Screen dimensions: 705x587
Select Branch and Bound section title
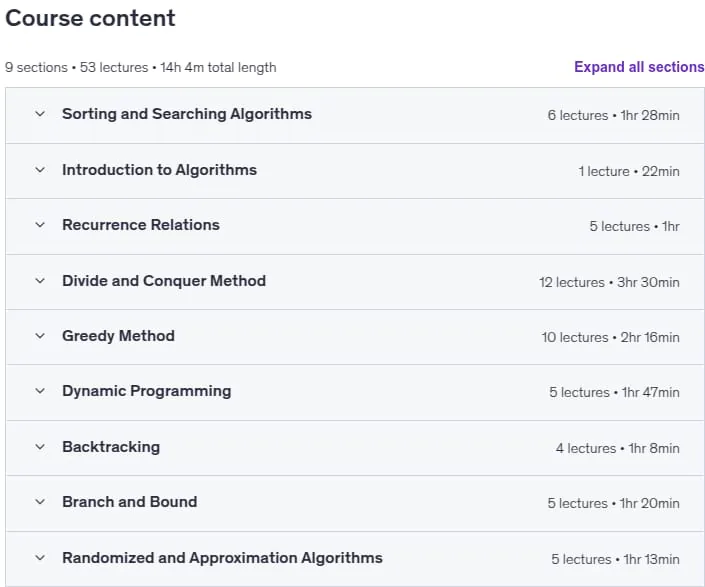tap(129, 502)
